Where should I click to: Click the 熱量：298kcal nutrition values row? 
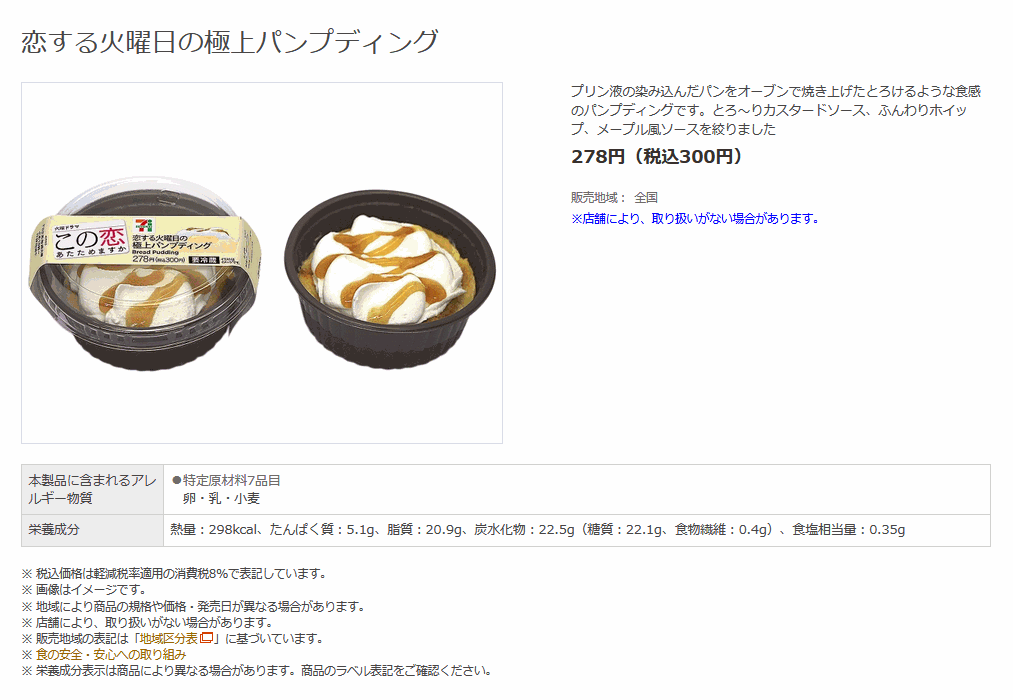(x=538, y=530)
